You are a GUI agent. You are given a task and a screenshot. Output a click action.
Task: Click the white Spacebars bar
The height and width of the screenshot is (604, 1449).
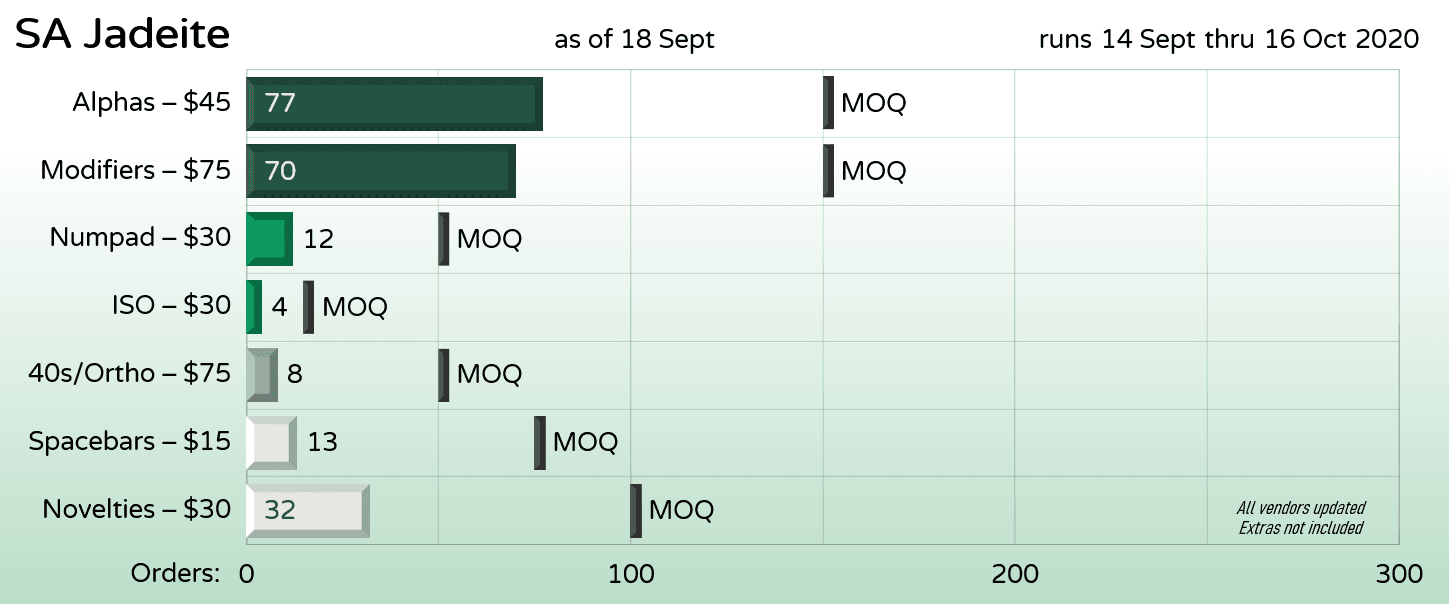(x=271, y=443)
